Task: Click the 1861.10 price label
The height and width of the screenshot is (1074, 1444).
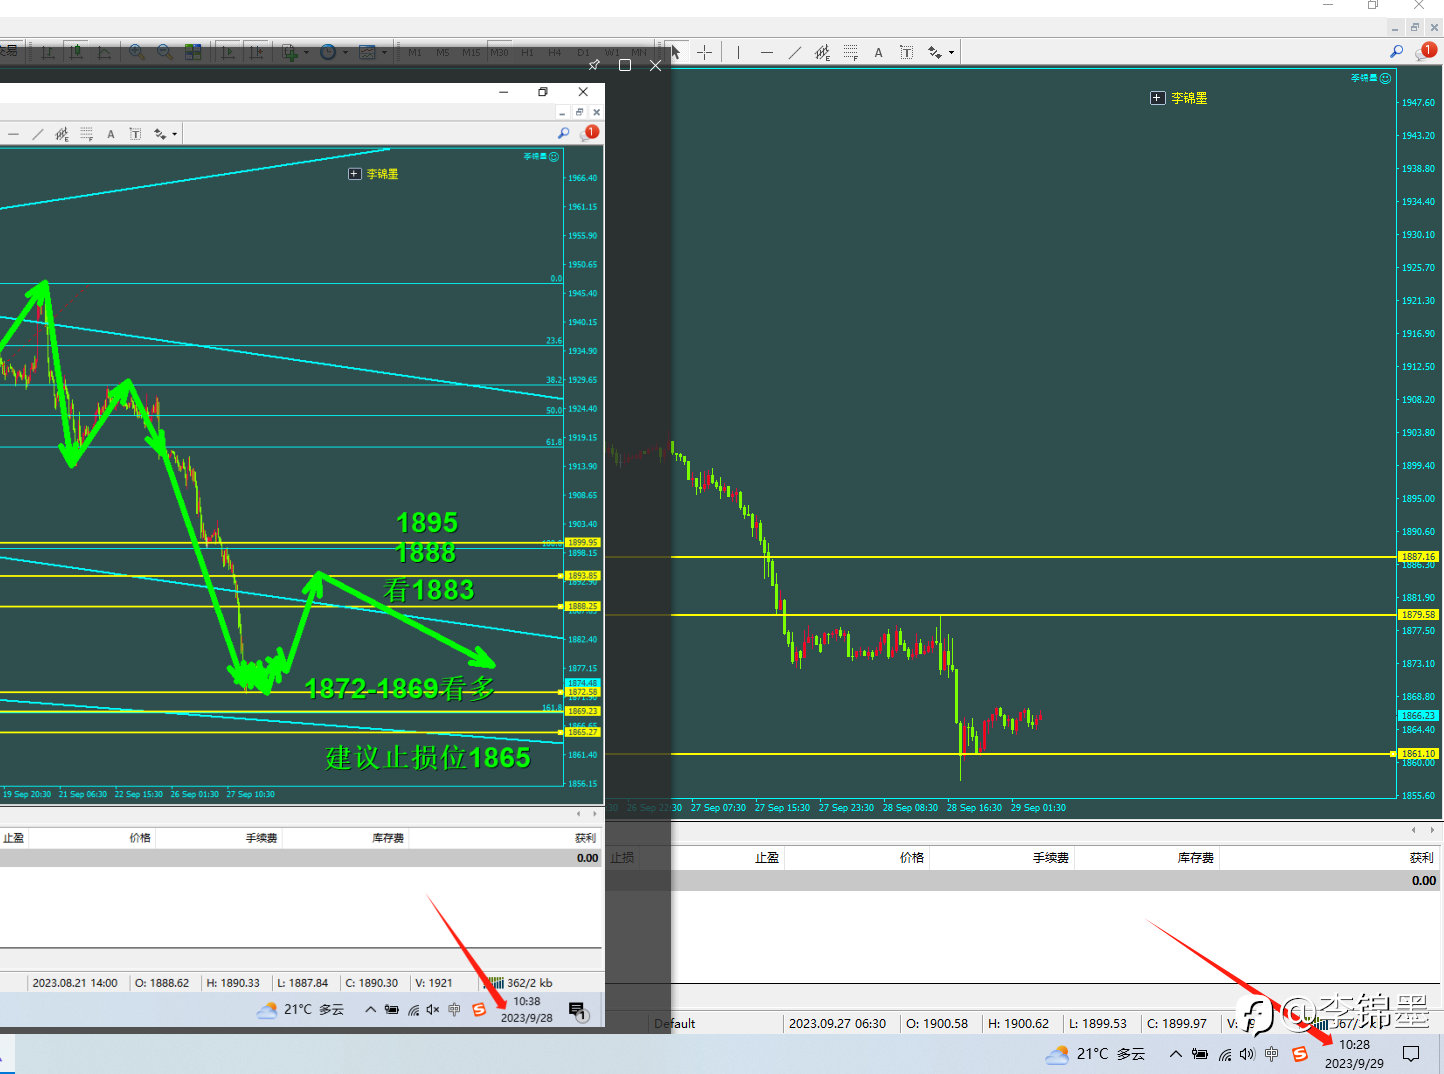Action: (x=1418, y=754)
